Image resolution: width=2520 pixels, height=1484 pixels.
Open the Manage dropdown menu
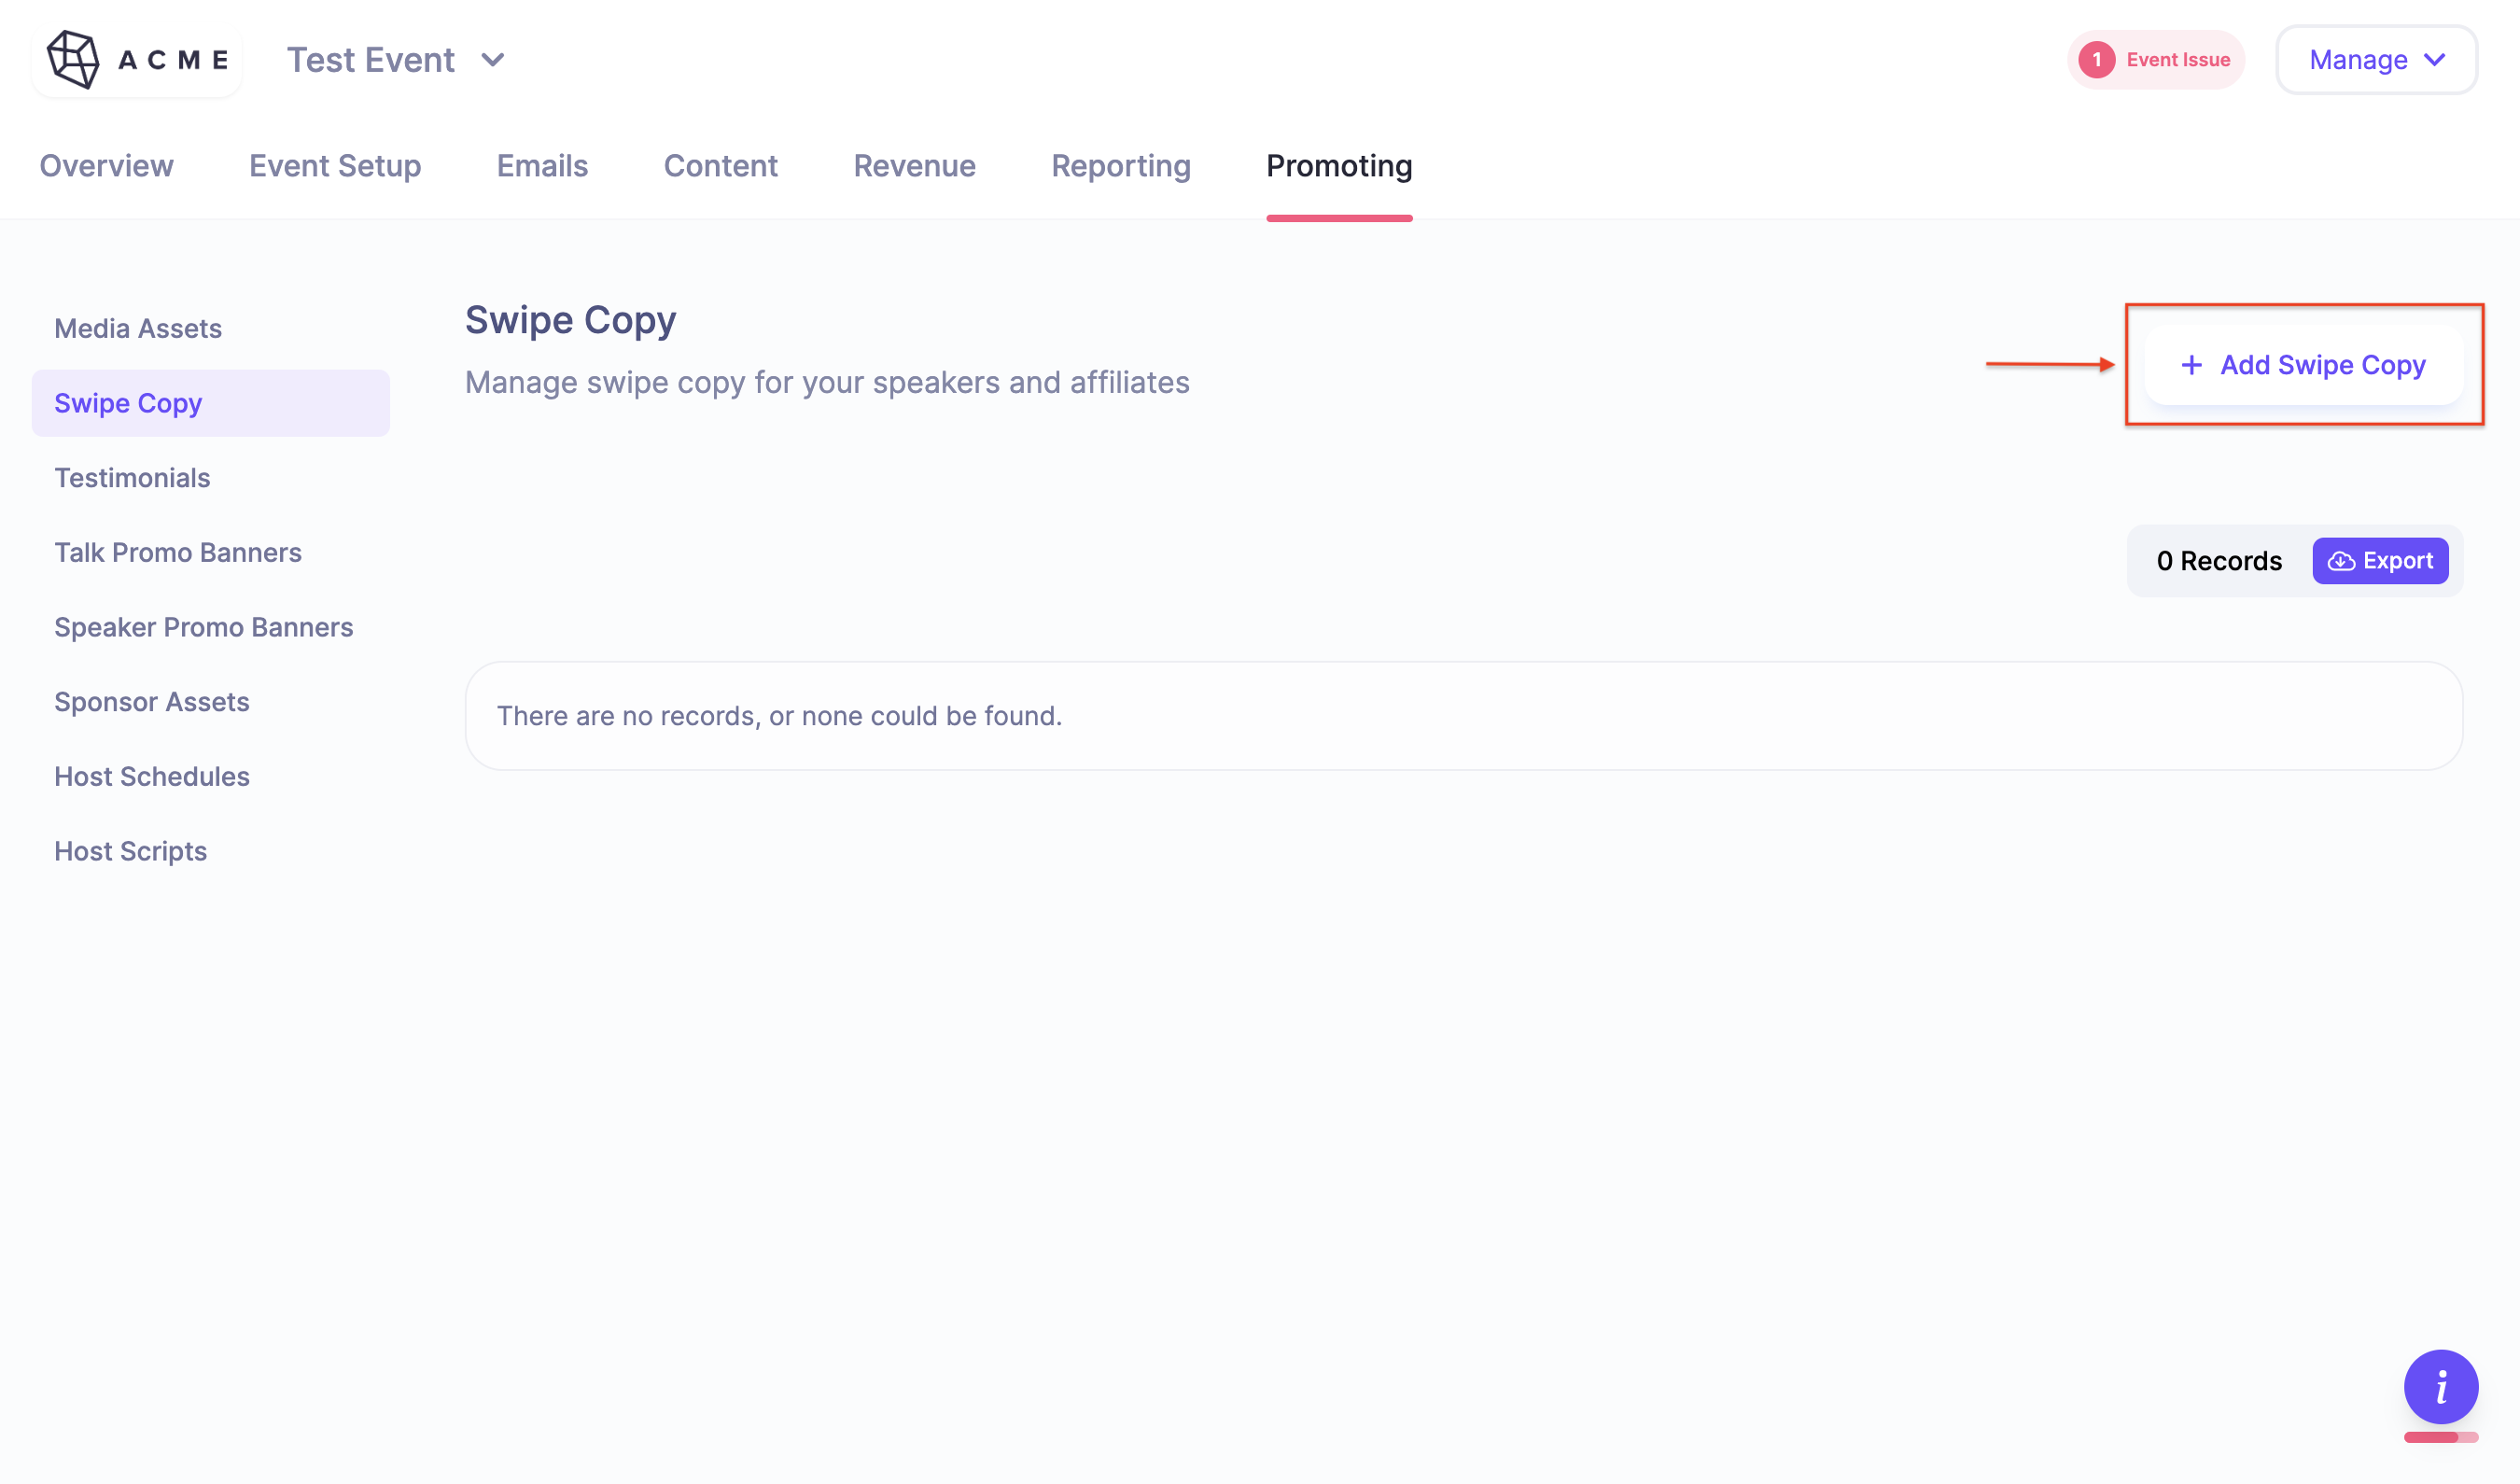pyautogui.click(x=2376, y=60)
